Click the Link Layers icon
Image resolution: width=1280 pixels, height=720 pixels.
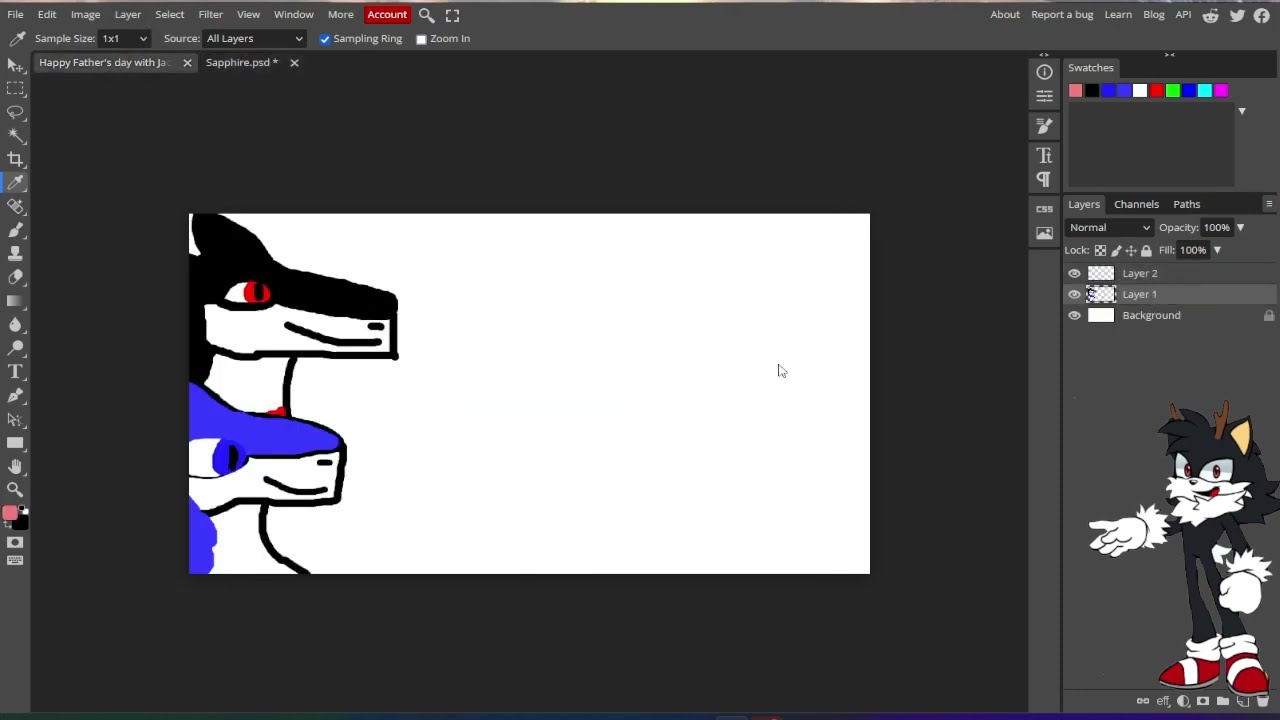[1143, 702]
